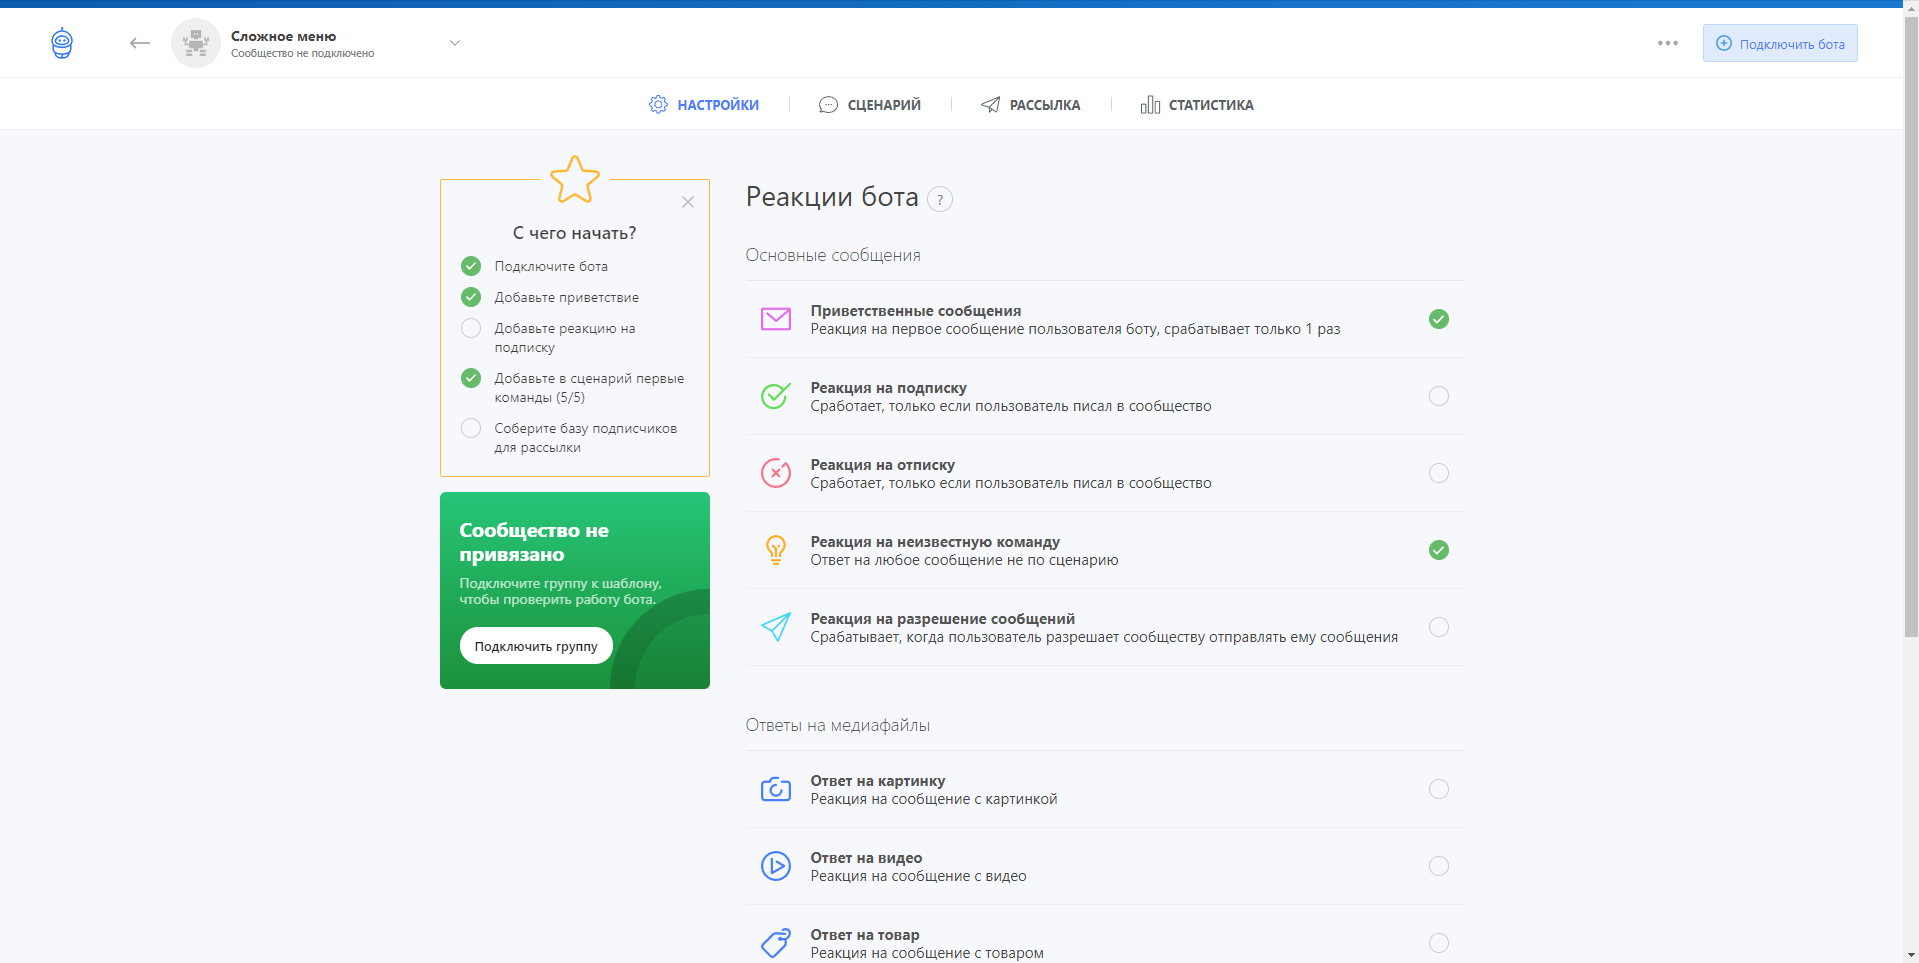Click the scrollbar down arrow
1919x963 pixels.
[x=1911, y=955]
